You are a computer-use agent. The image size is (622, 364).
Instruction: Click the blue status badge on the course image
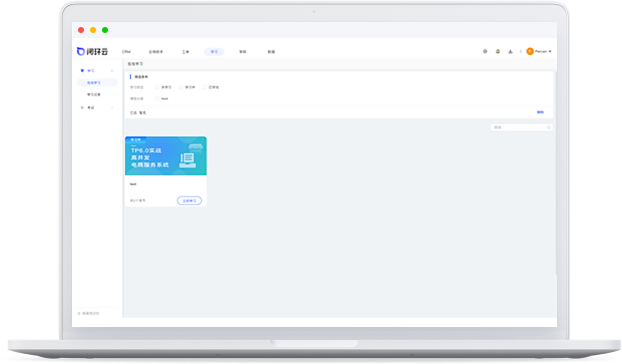136,140
